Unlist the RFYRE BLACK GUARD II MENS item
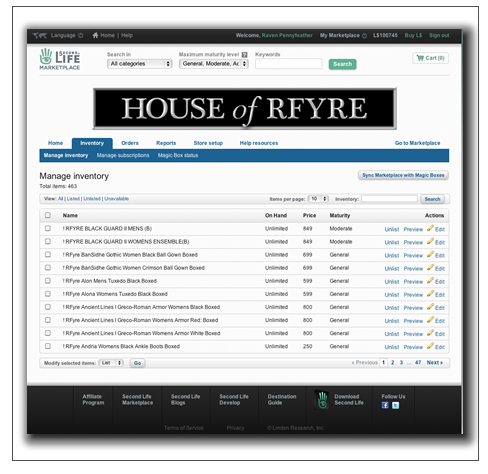Image resolution: width=488 pixels, height=474 pixels. (392, 229)
